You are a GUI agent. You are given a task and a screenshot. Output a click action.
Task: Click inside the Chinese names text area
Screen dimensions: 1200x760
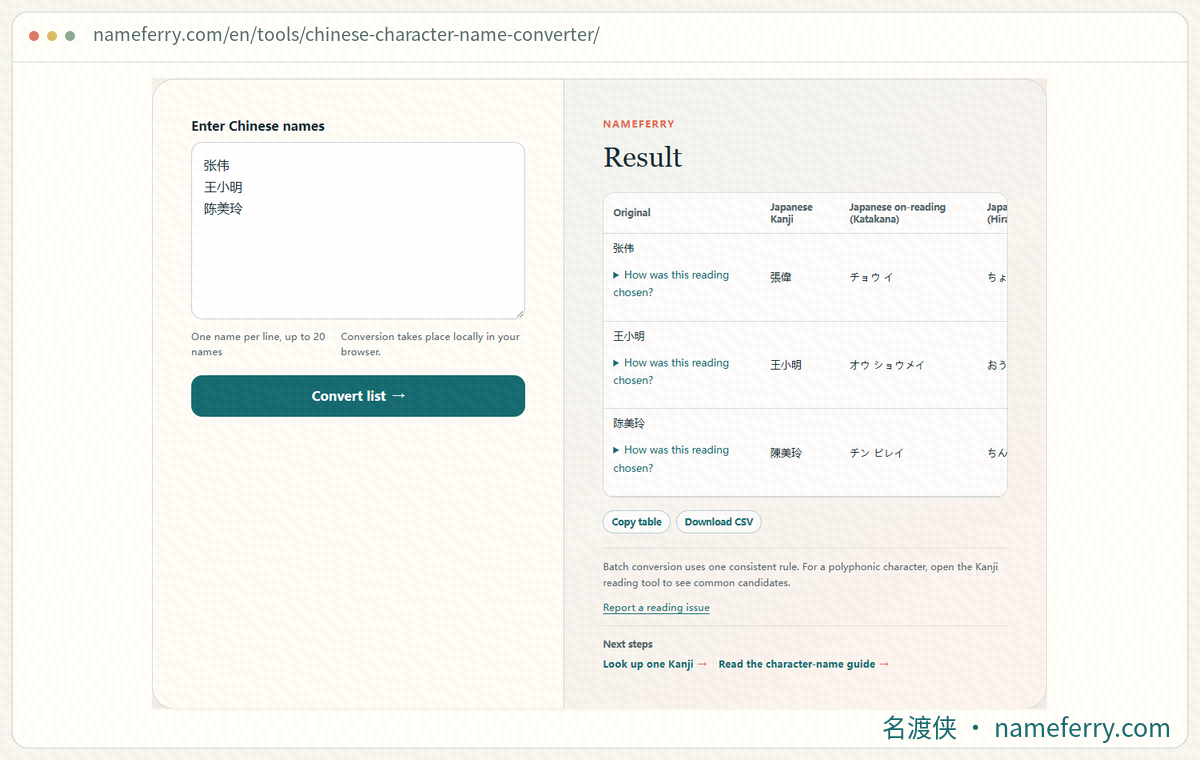[358, 231]
